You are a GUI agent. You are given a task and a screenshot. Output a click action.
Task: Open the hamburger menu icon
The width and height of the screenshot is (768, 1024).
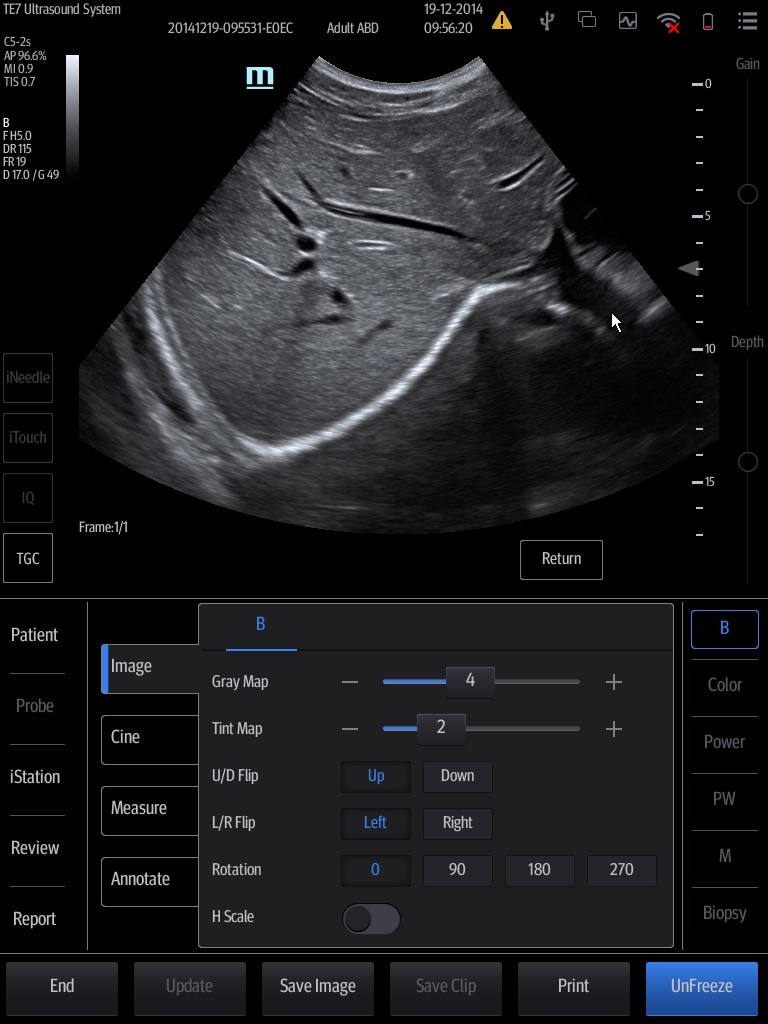(746, 20)
